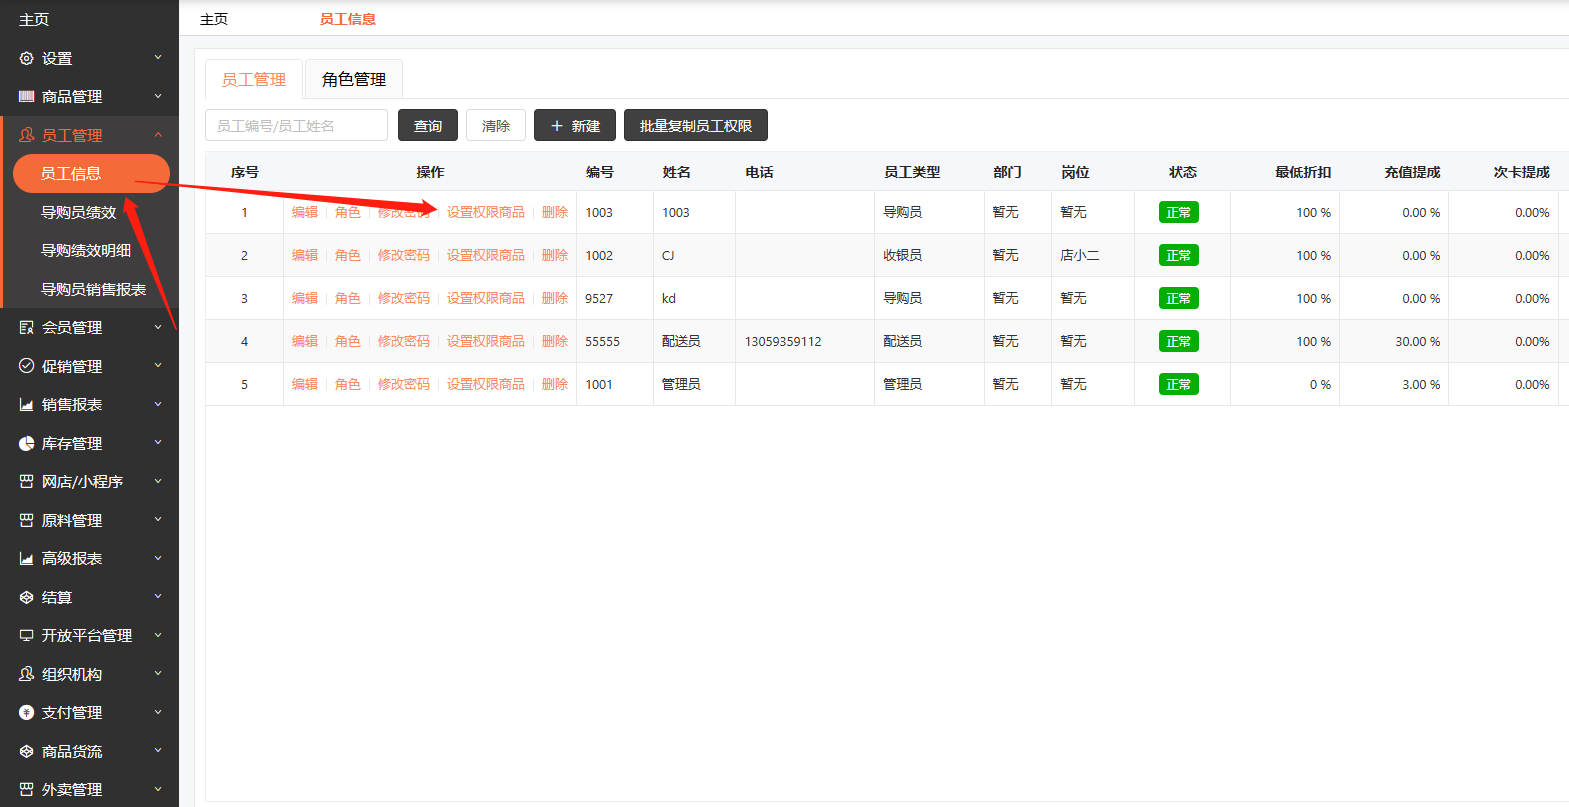The width and height of the screenshot is (1569, 807).
Task: Click the barcode icon beside 商品管理
Action: tap(27, 97)
